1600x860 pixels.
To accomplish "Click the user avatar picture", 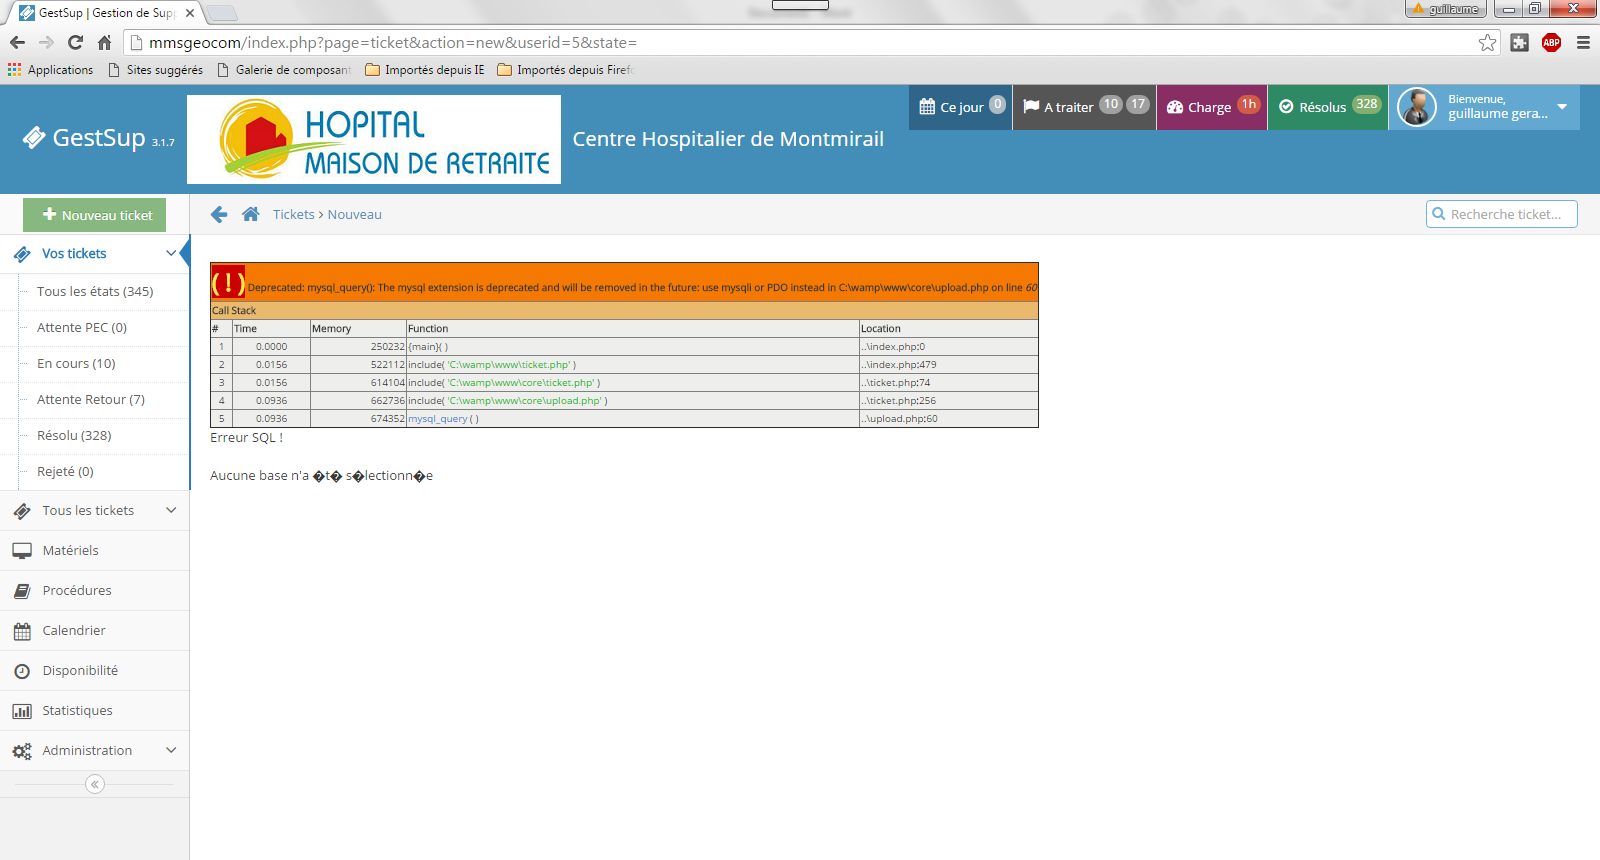I will point(1417,107).
